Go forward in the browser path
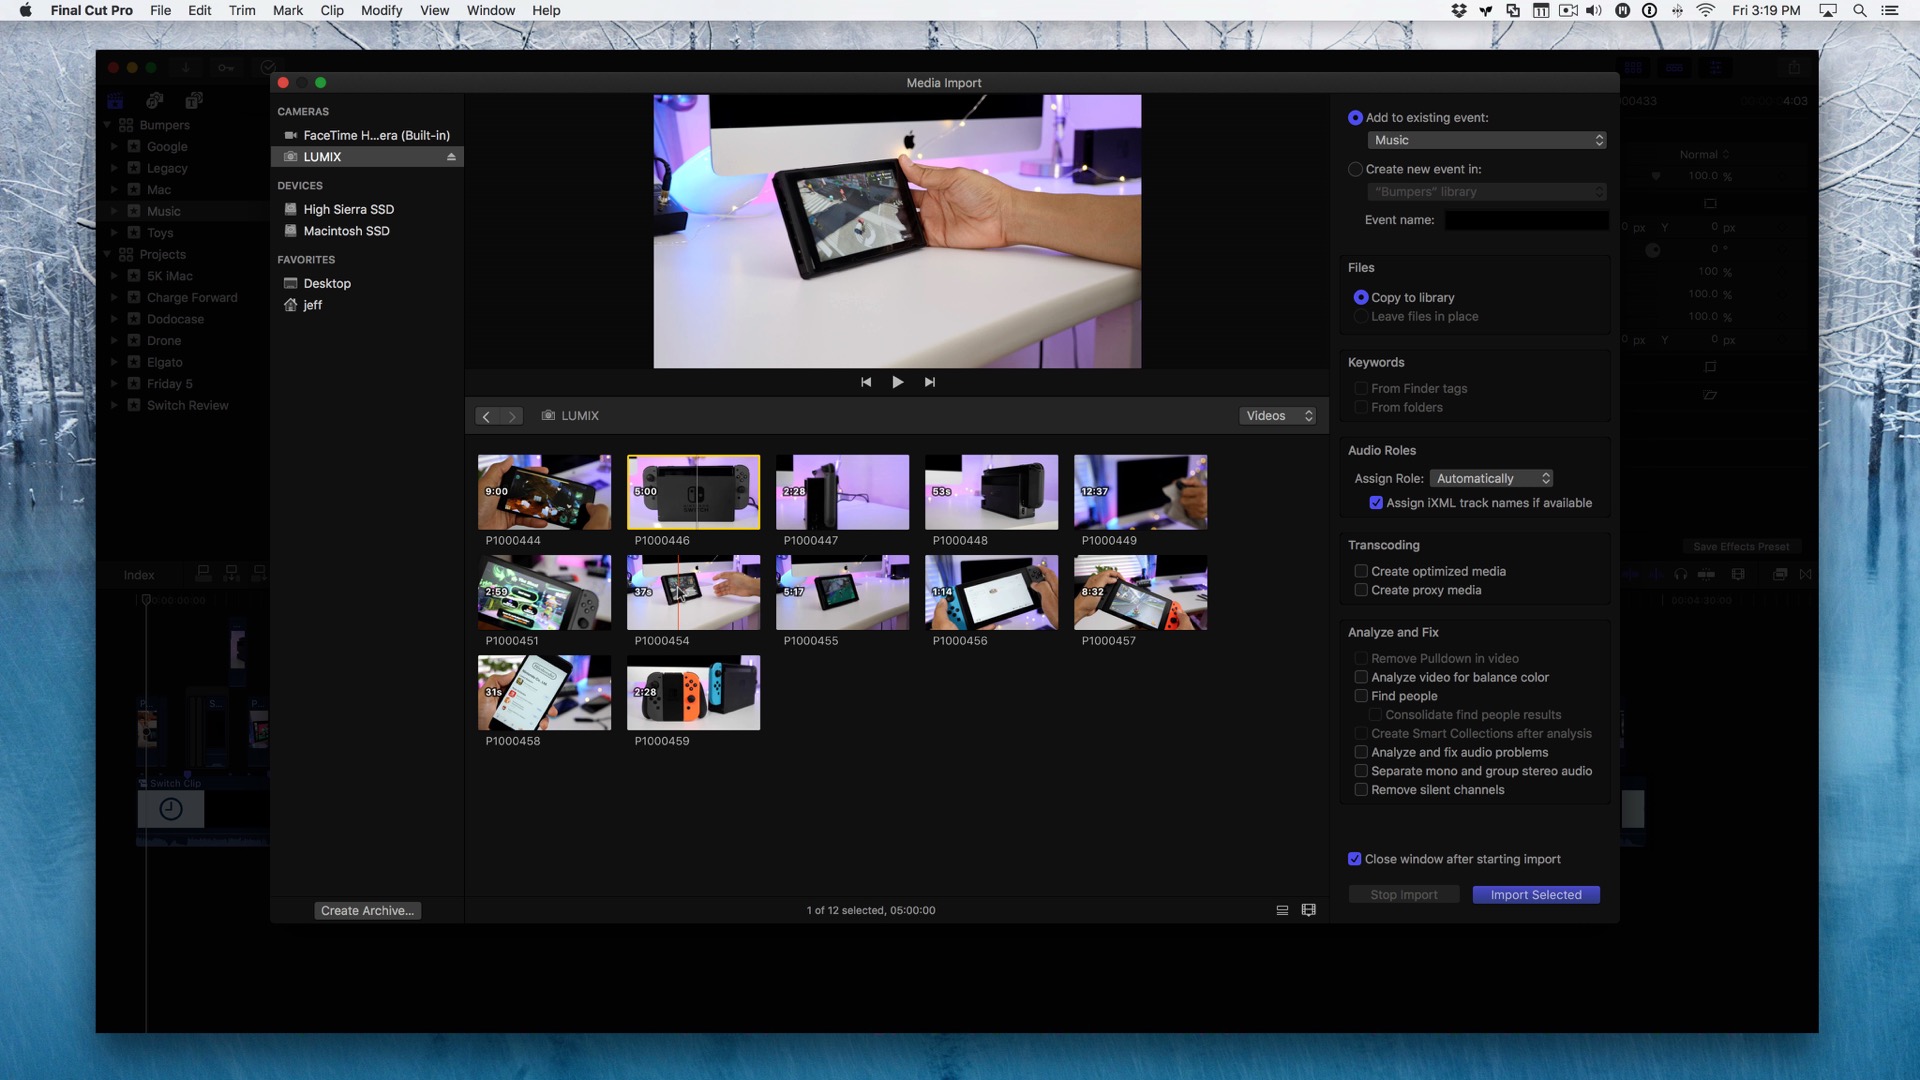The width and height of the screenshot is (1920, 1080). click(x=512, y=416)
